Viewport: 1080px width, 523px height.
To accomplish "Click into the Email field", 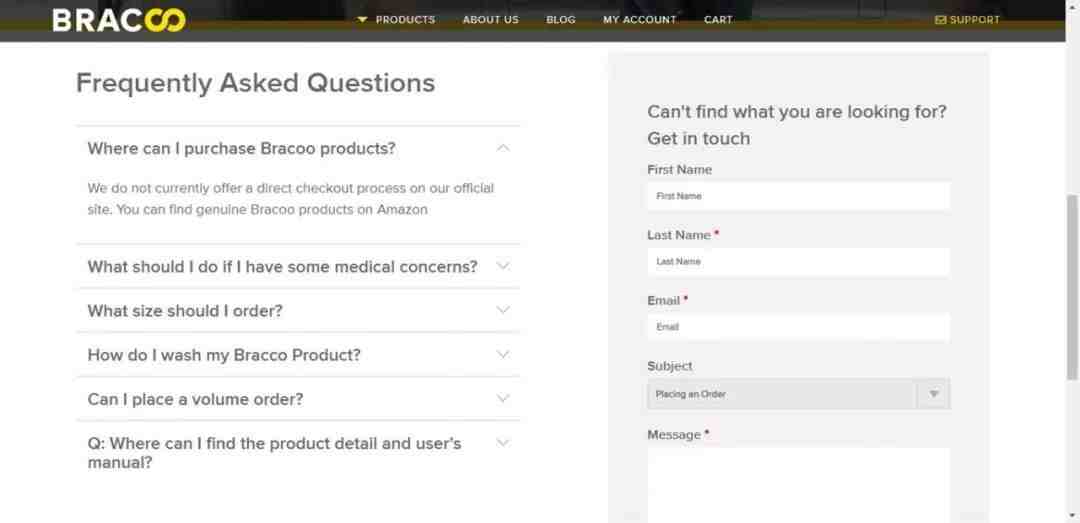I will click(x=798, y=327).
